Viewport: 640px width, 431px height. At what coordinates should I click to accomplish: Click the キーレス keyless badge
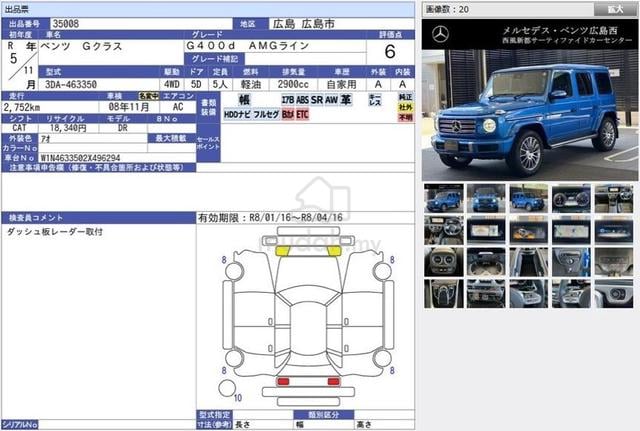tap(375, 100)
